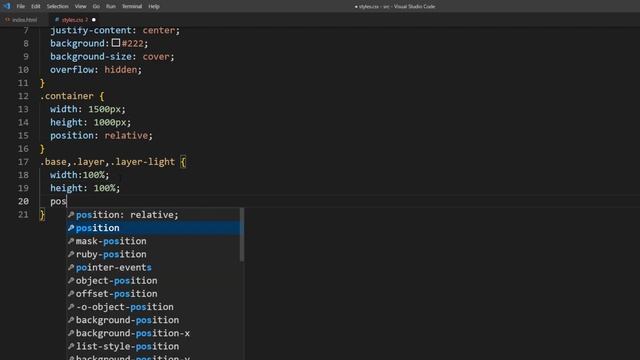The width and height of the screenshot is (640, 360).
Task: Choose the background-position-x suggestion
Action: [154, 333]
